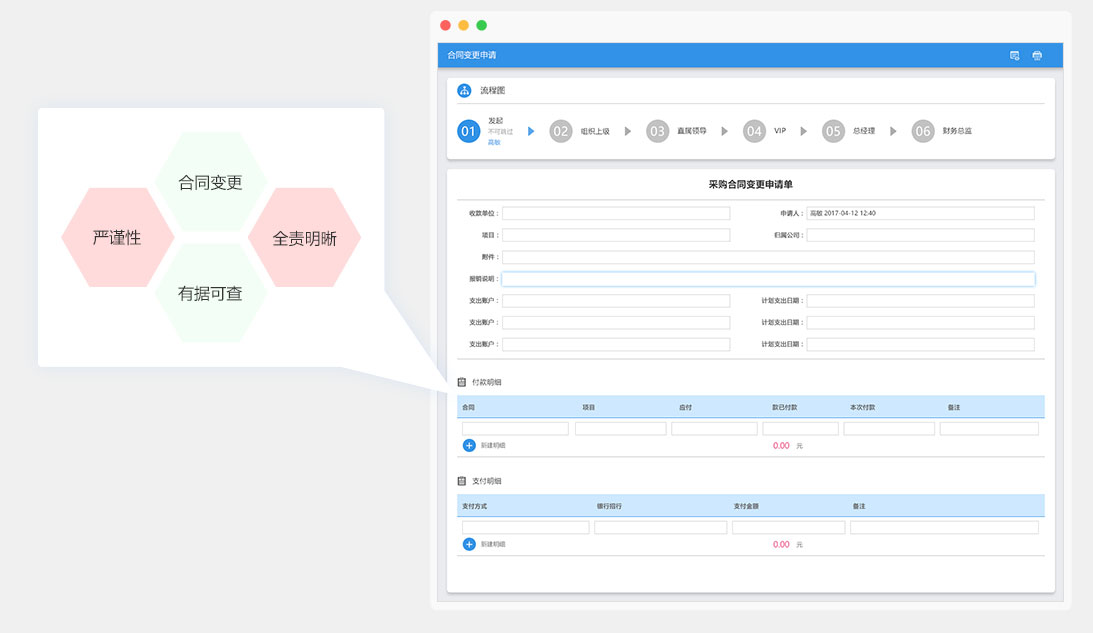Select step 01 发起 circle
Screen dimensions: 1093x633
click(468, 131)
